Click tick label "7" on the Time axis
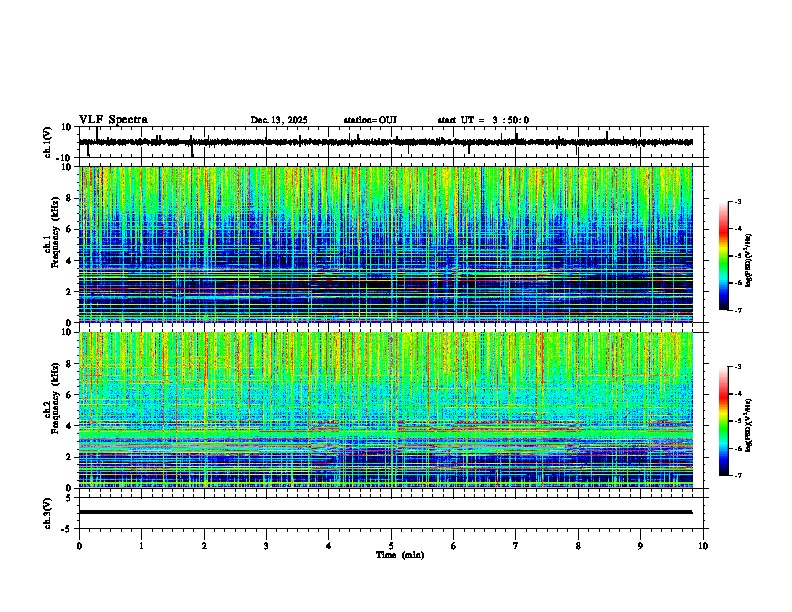The image size is (792, 612). (516, 546)
